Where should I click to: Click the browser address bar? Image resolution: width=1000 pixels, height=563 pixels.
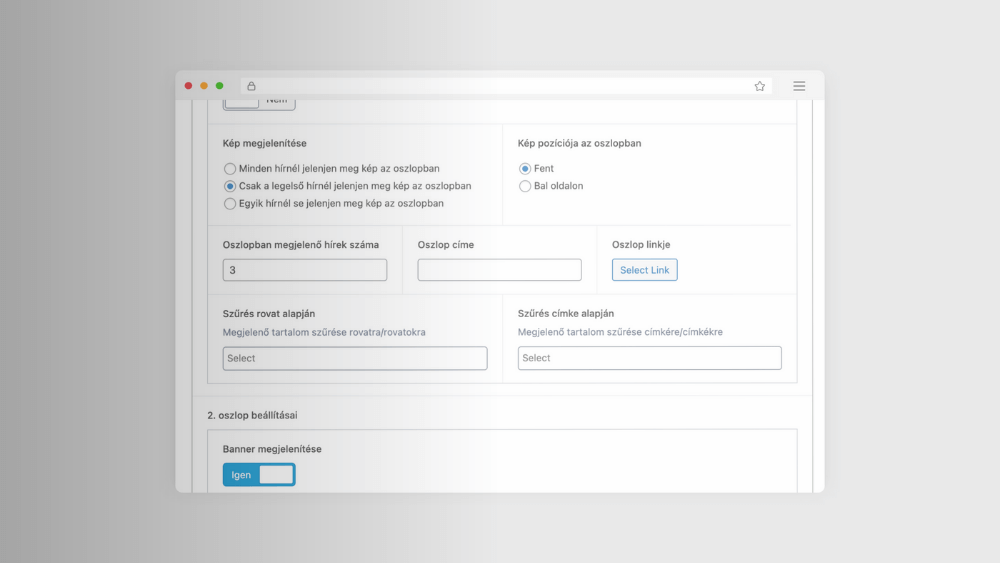[x=506, y=86]
